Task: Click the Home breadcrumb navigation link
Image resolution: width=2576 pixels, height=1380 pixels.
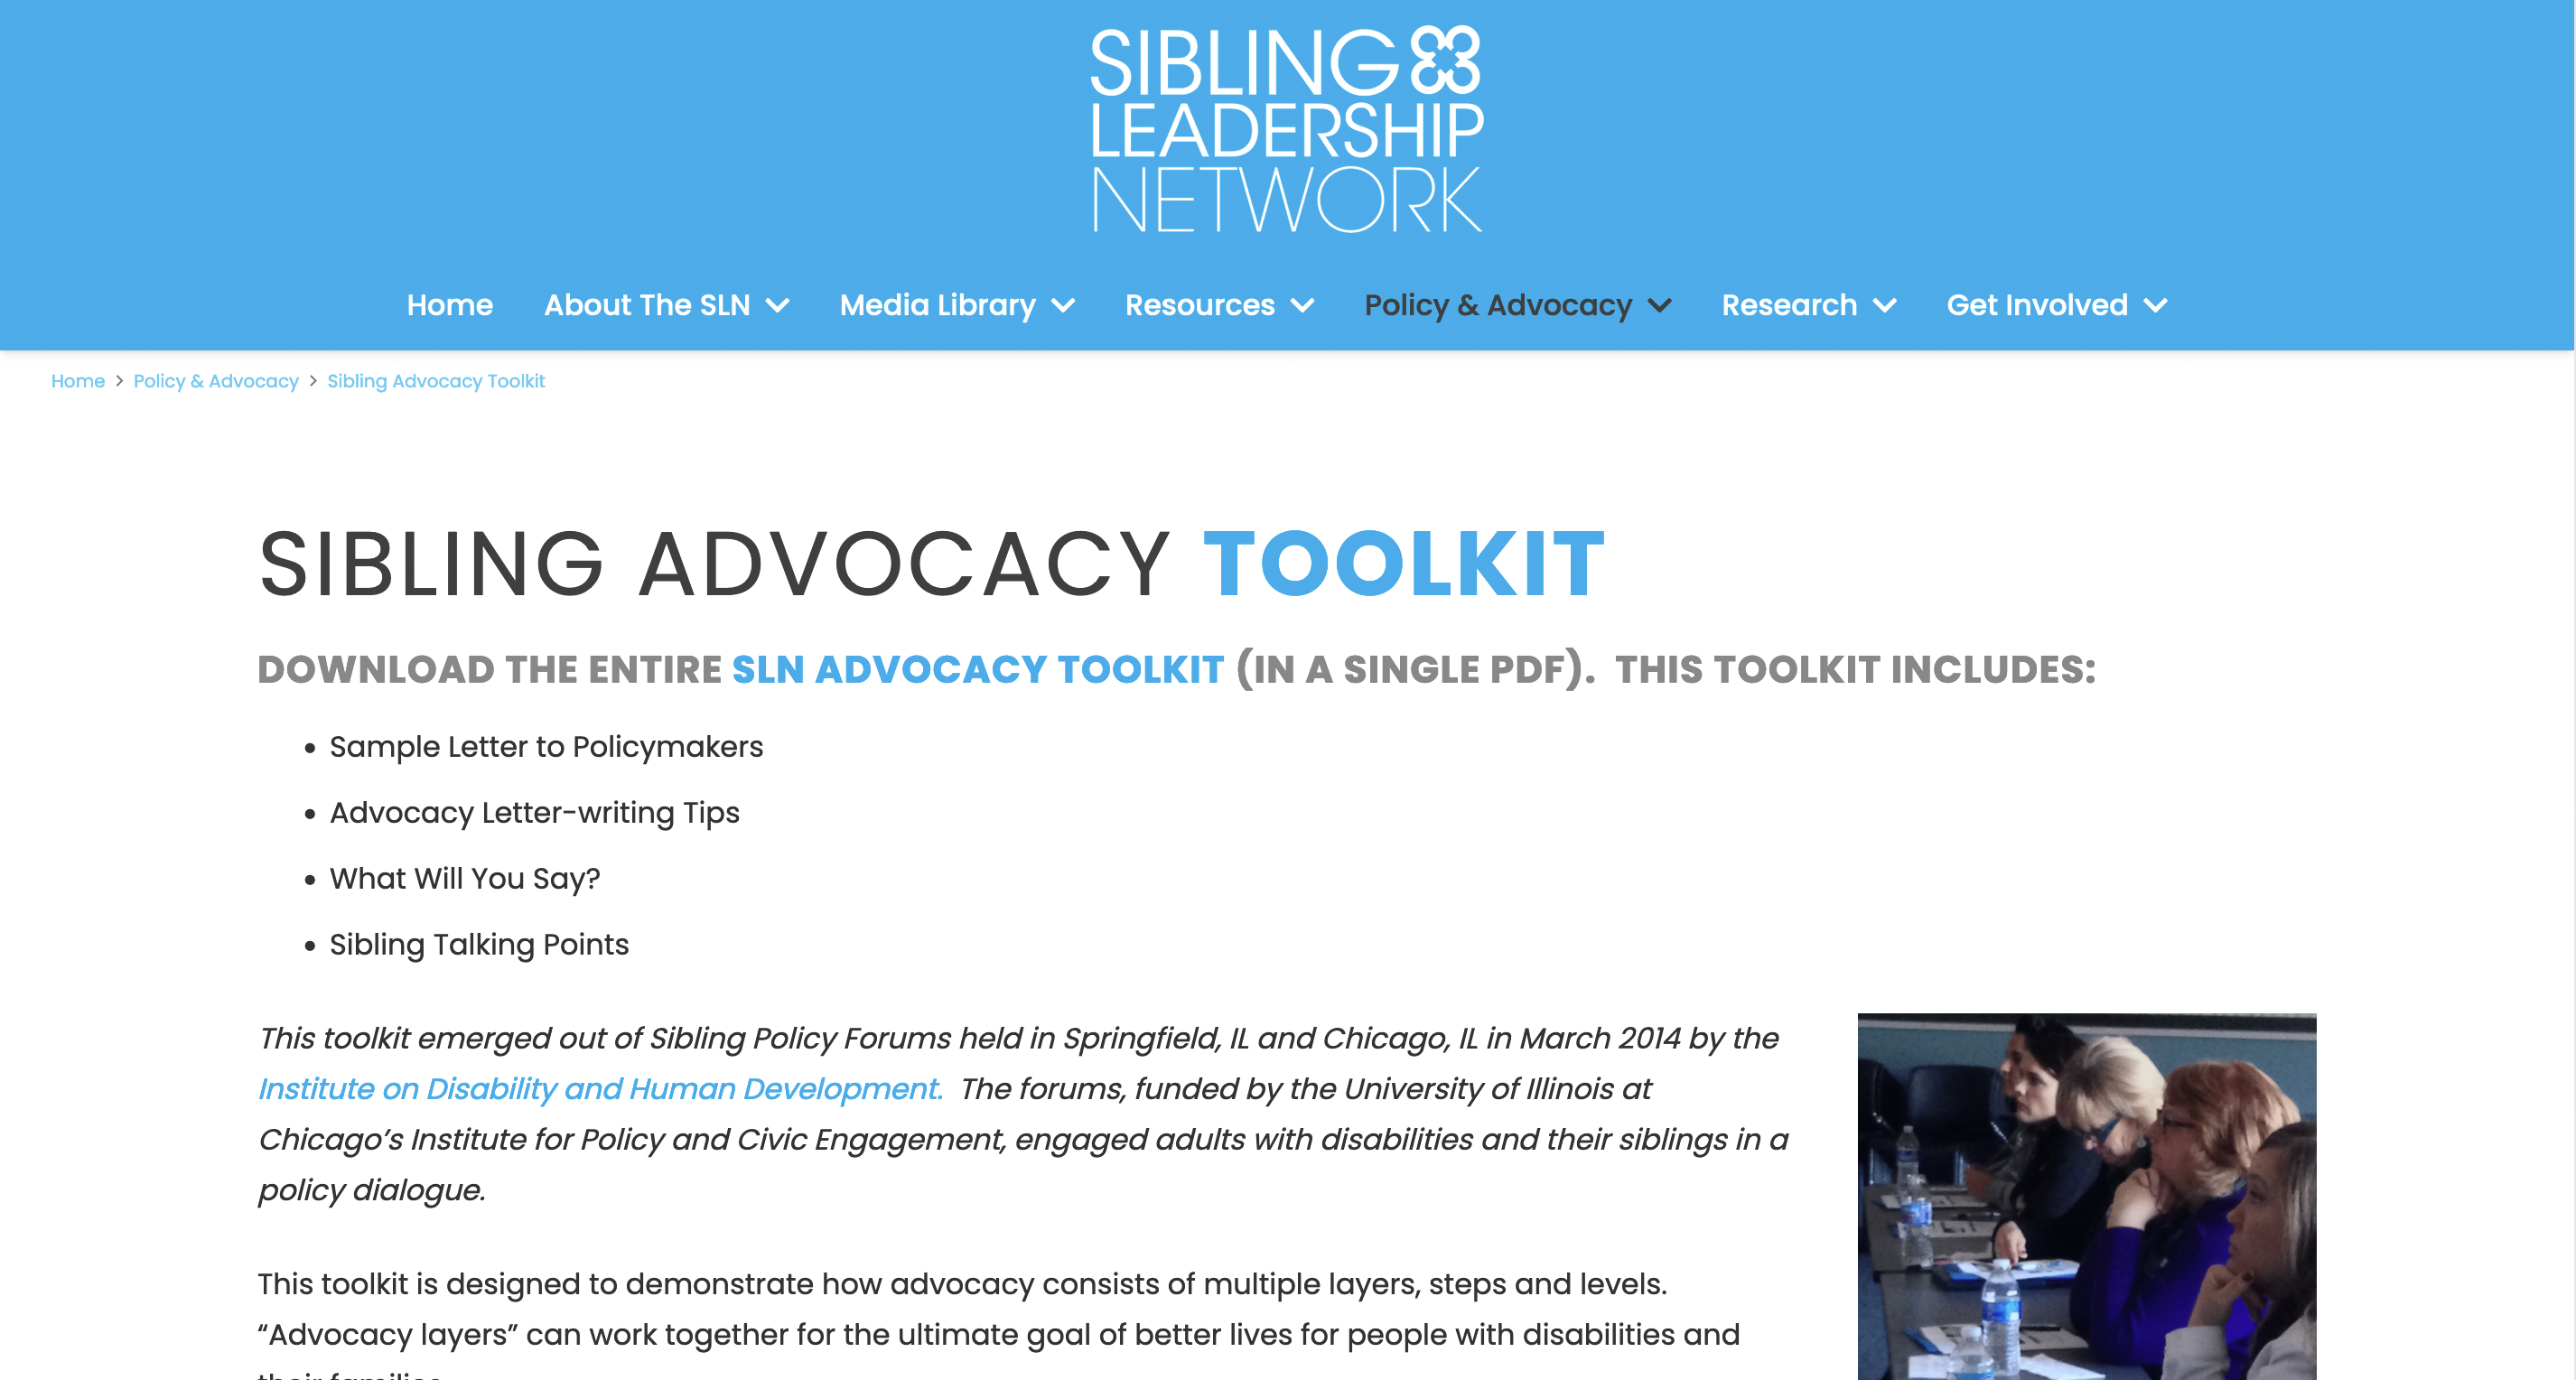Action: click(79, 380)
